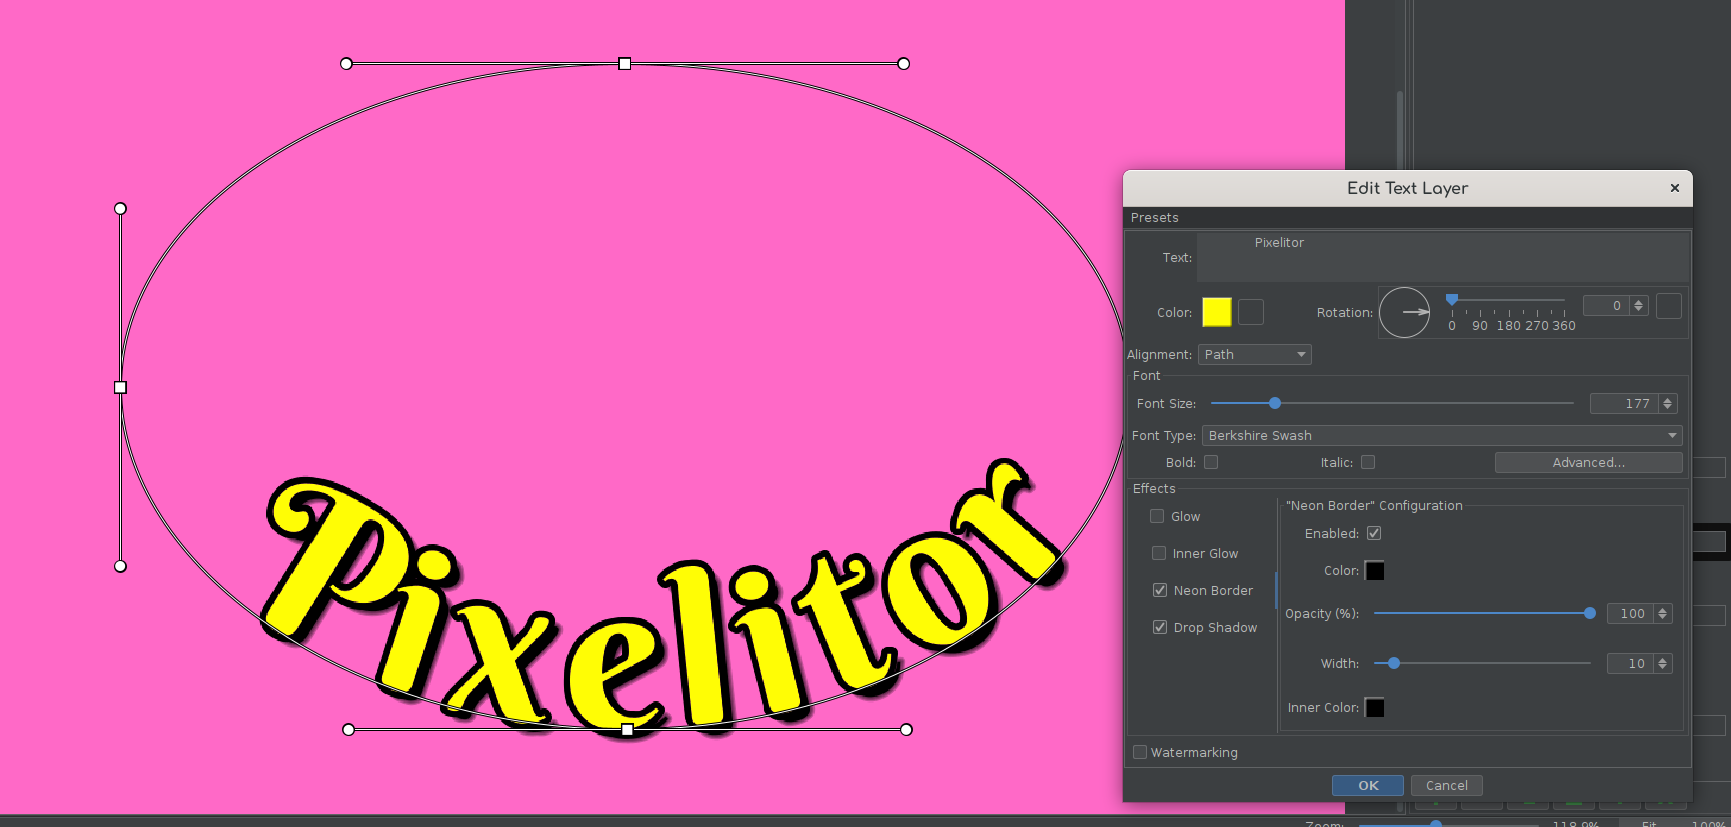The image size is (1731, 827).
Task: Open the Neon Border Color black swatch
Action: coord(1375,571)
